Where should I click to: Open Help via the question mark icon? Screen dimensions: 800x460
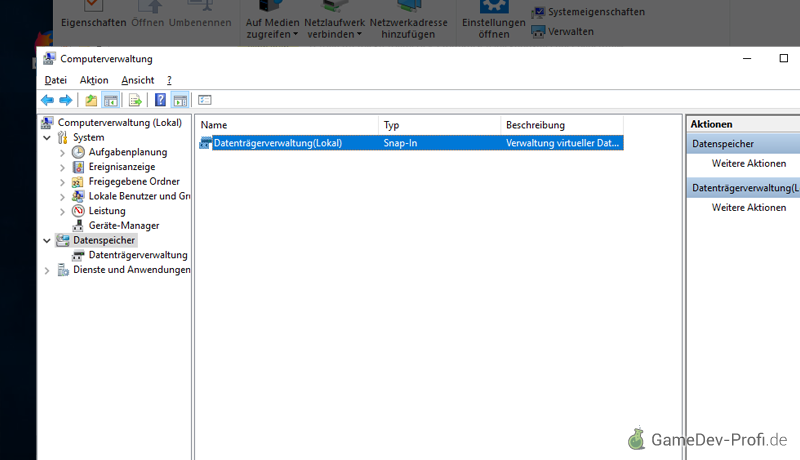160,100
